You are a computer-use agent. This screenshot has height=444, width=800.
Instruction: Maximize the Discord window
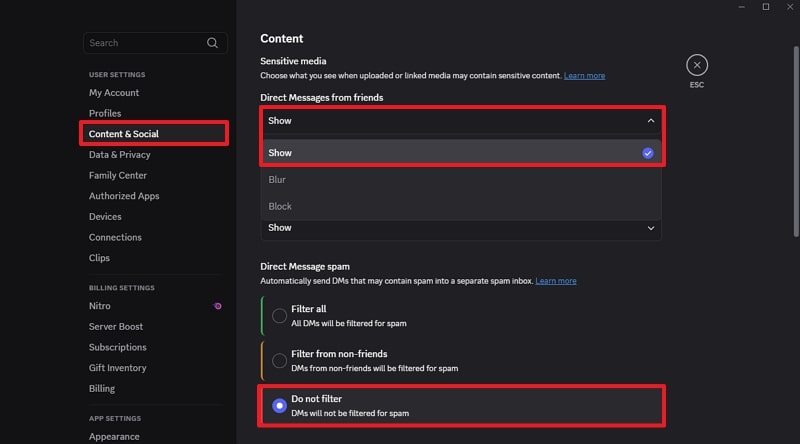[766, 7]
